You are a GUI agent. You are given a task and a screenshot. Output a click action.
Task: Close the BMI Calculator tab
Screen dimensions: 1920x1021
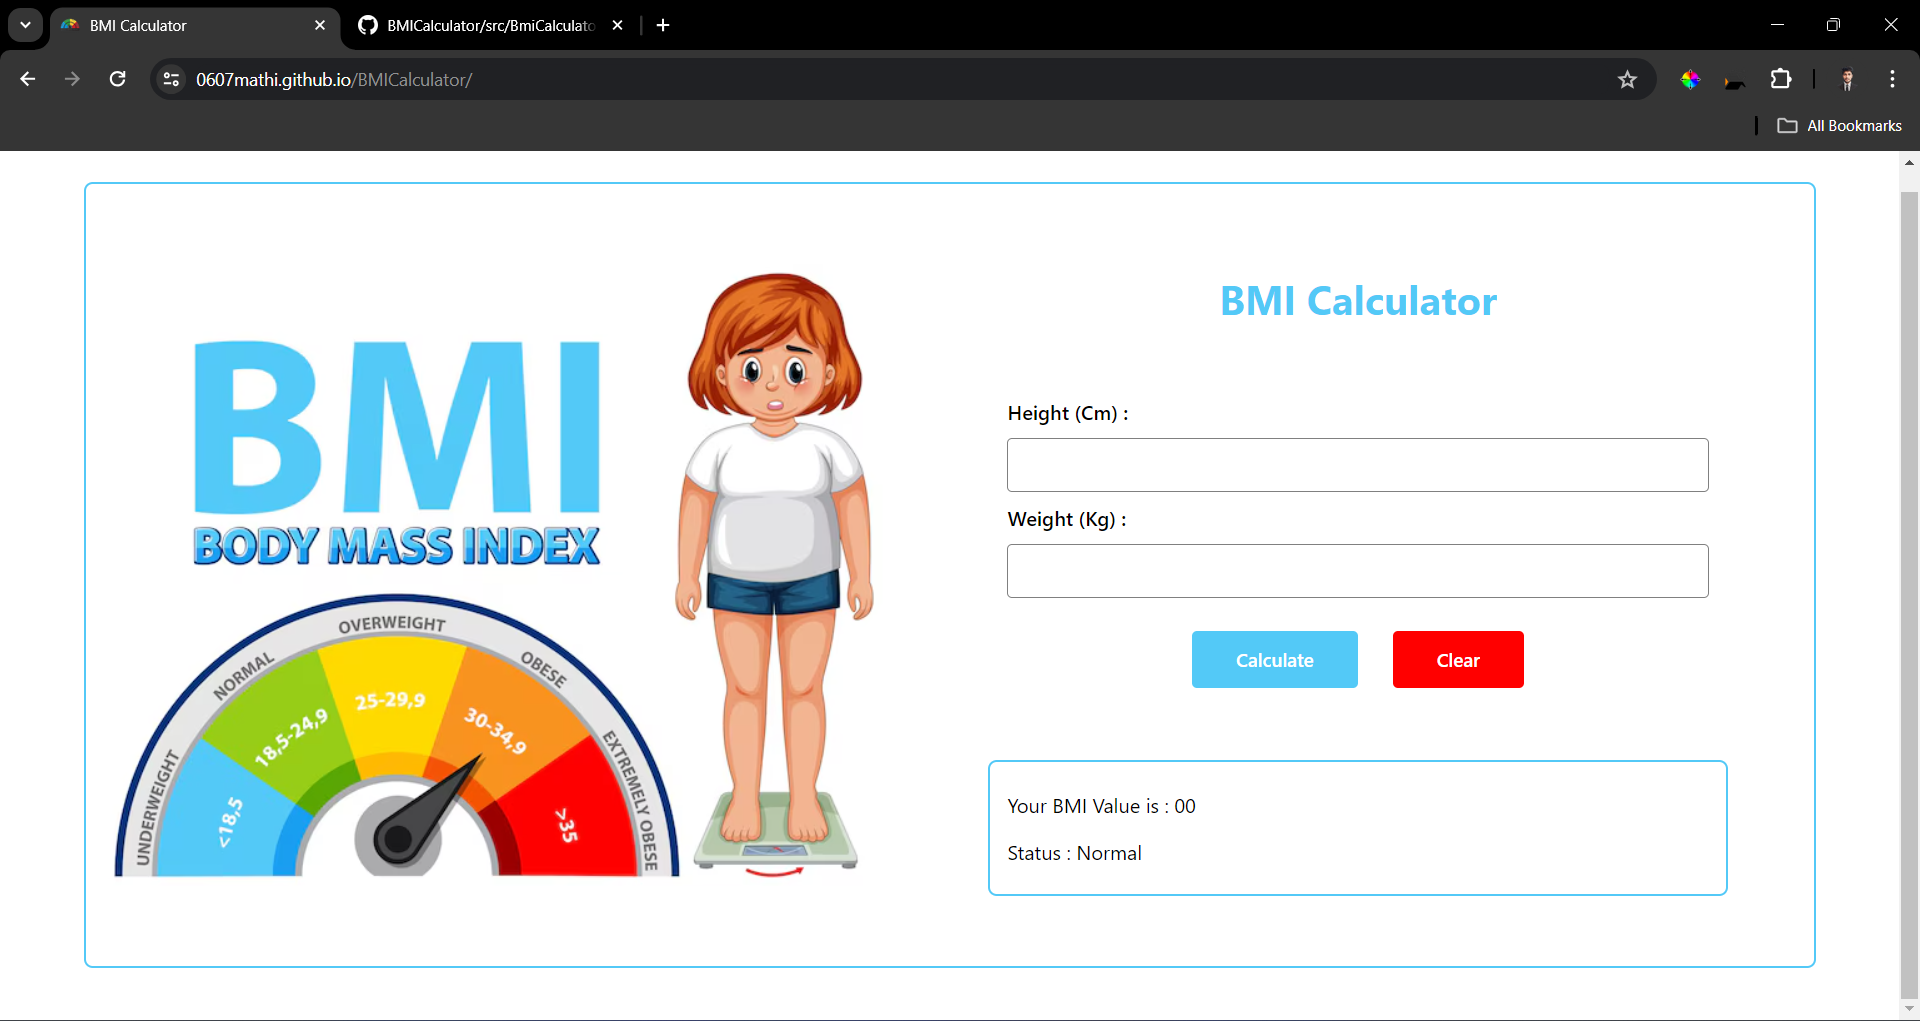pos(320,25)
